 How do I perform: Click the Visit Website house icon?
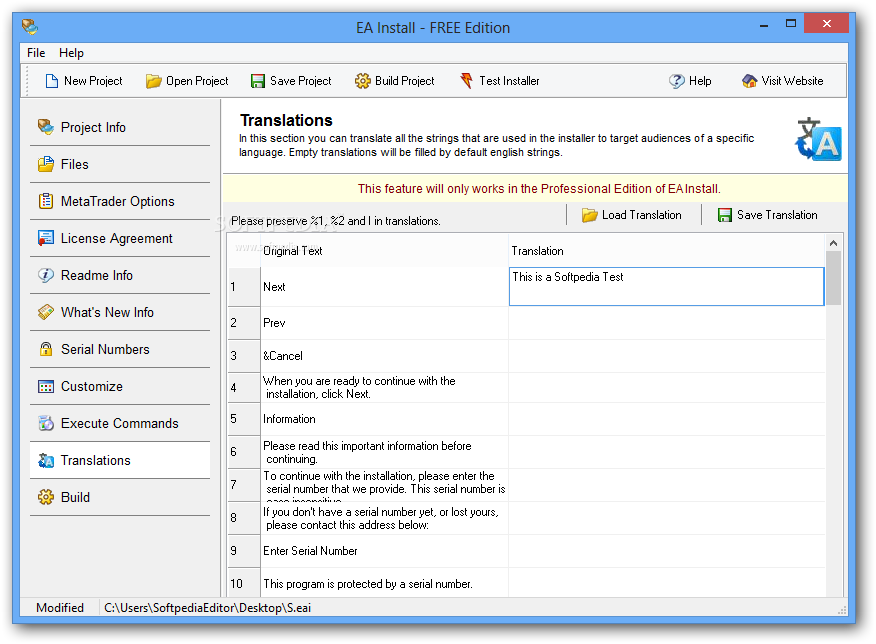749,82
